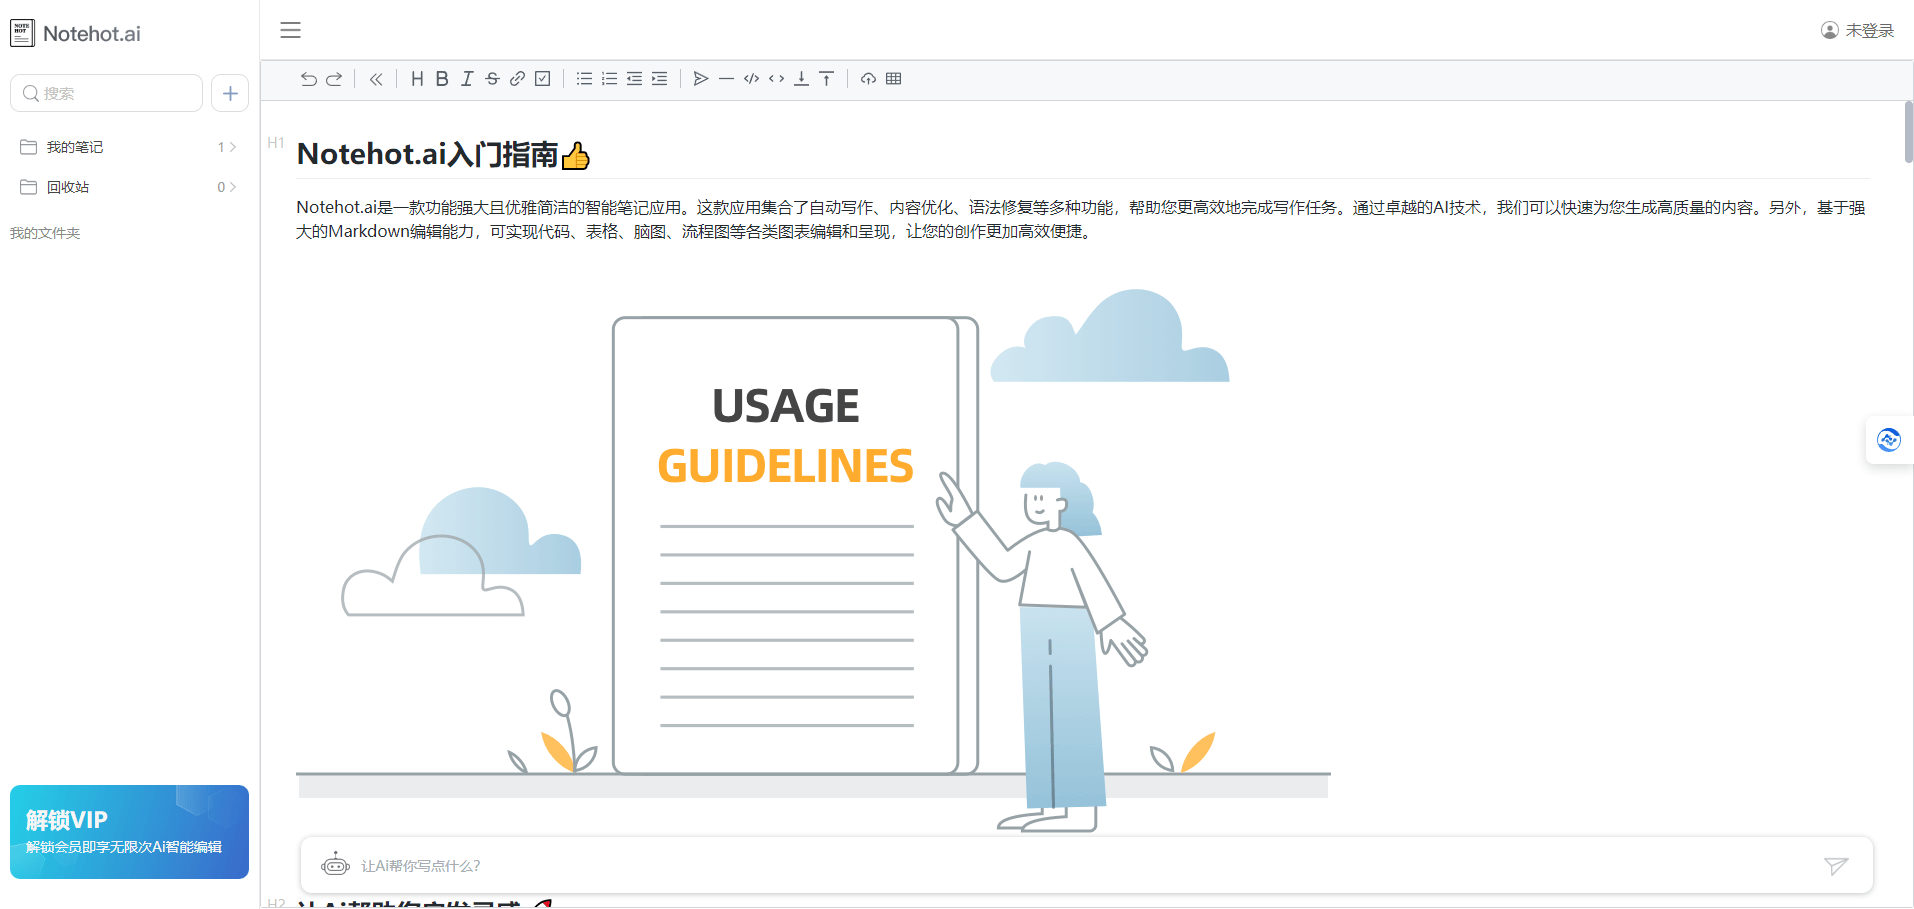Click the Usage Guidelines illustration

pos(813,560)
